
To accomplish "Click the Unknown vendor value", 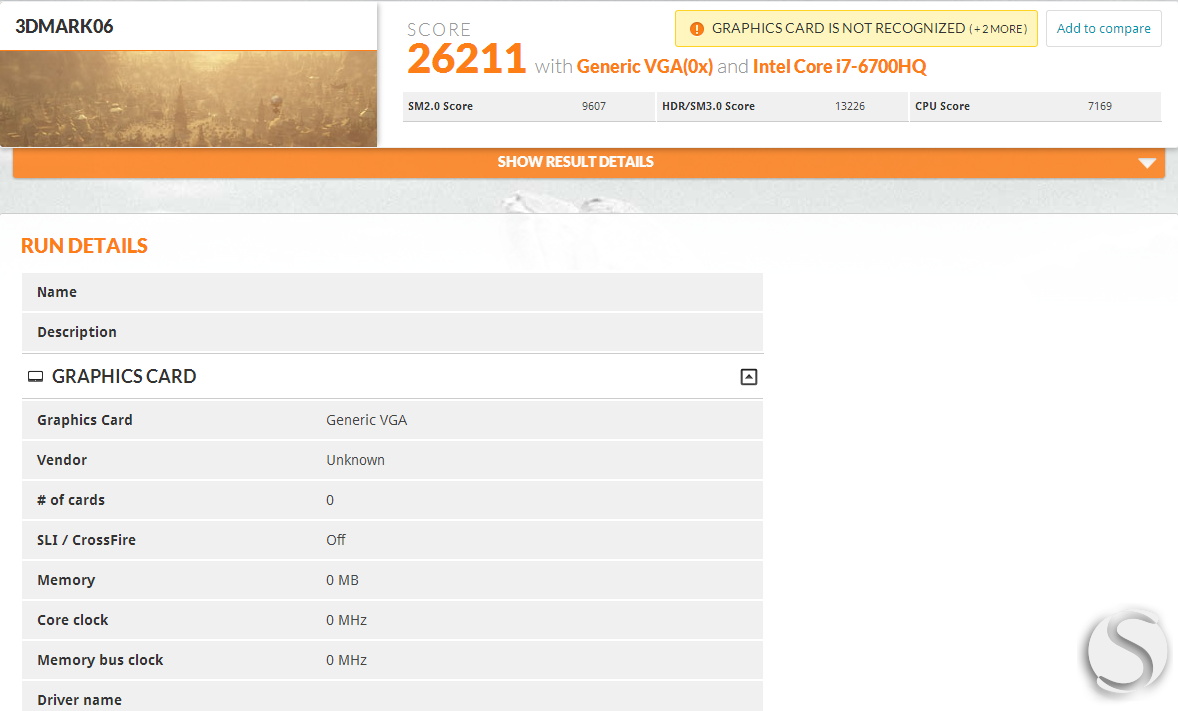I will 355,460.
